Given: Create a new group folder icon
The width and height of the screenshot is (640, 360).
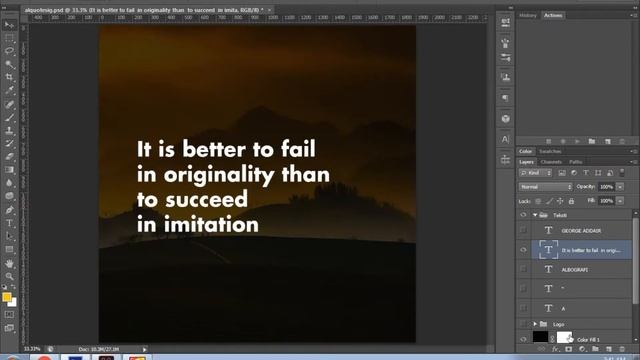Looking at the screenshot, I should (596, 349).
